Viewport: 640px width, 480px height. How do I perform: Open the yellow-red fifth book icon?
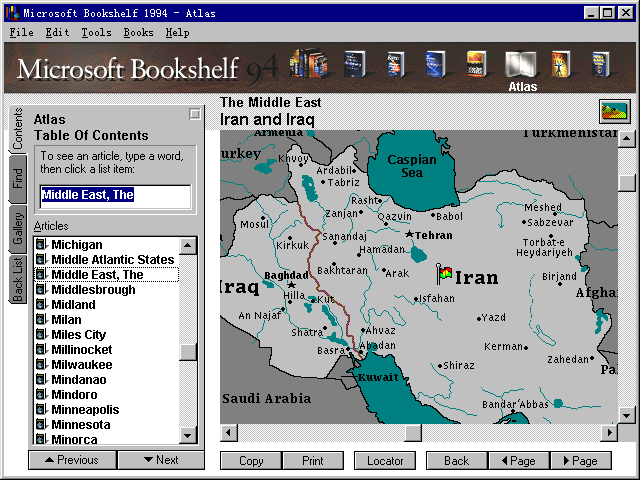coord(476,64)
